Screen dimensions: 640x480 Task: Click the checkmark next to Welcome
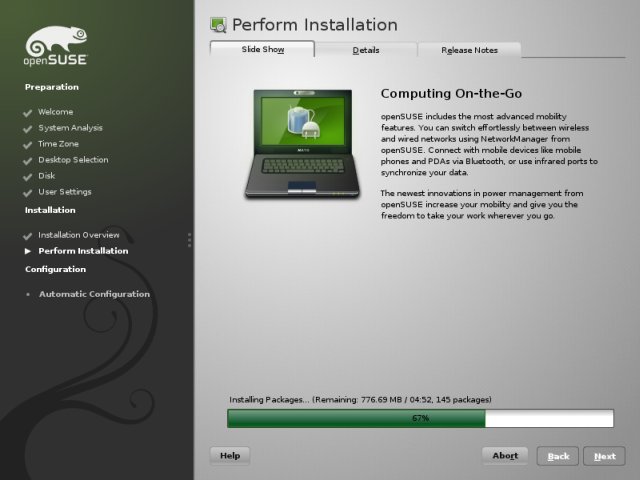pyautogui.click(x=28, y=113)
